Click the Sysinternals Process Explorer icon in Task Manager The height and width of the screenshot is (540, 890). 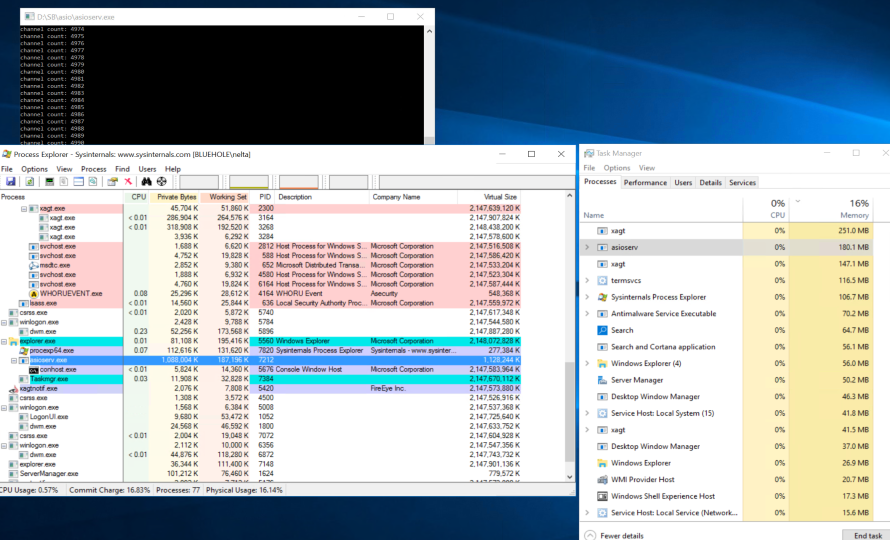click(602, 297)
